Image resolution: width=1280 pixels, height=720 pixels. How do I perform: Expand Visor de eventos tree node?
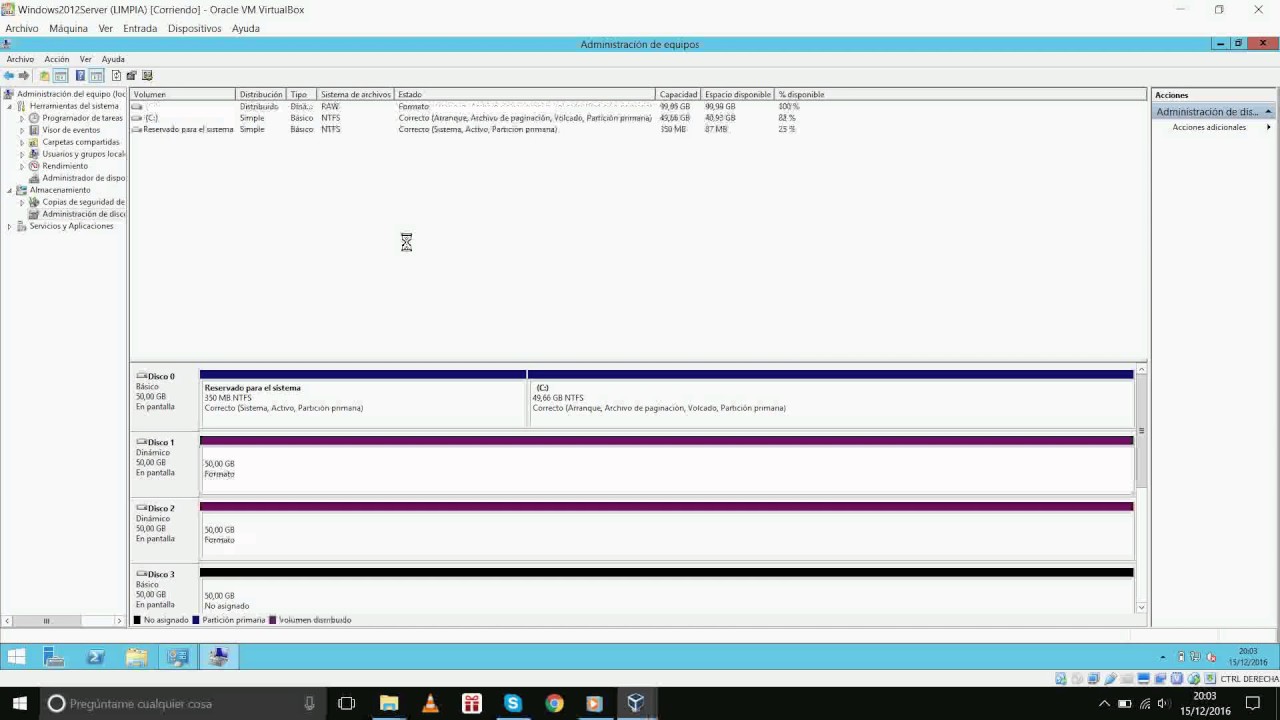(22, 130)
